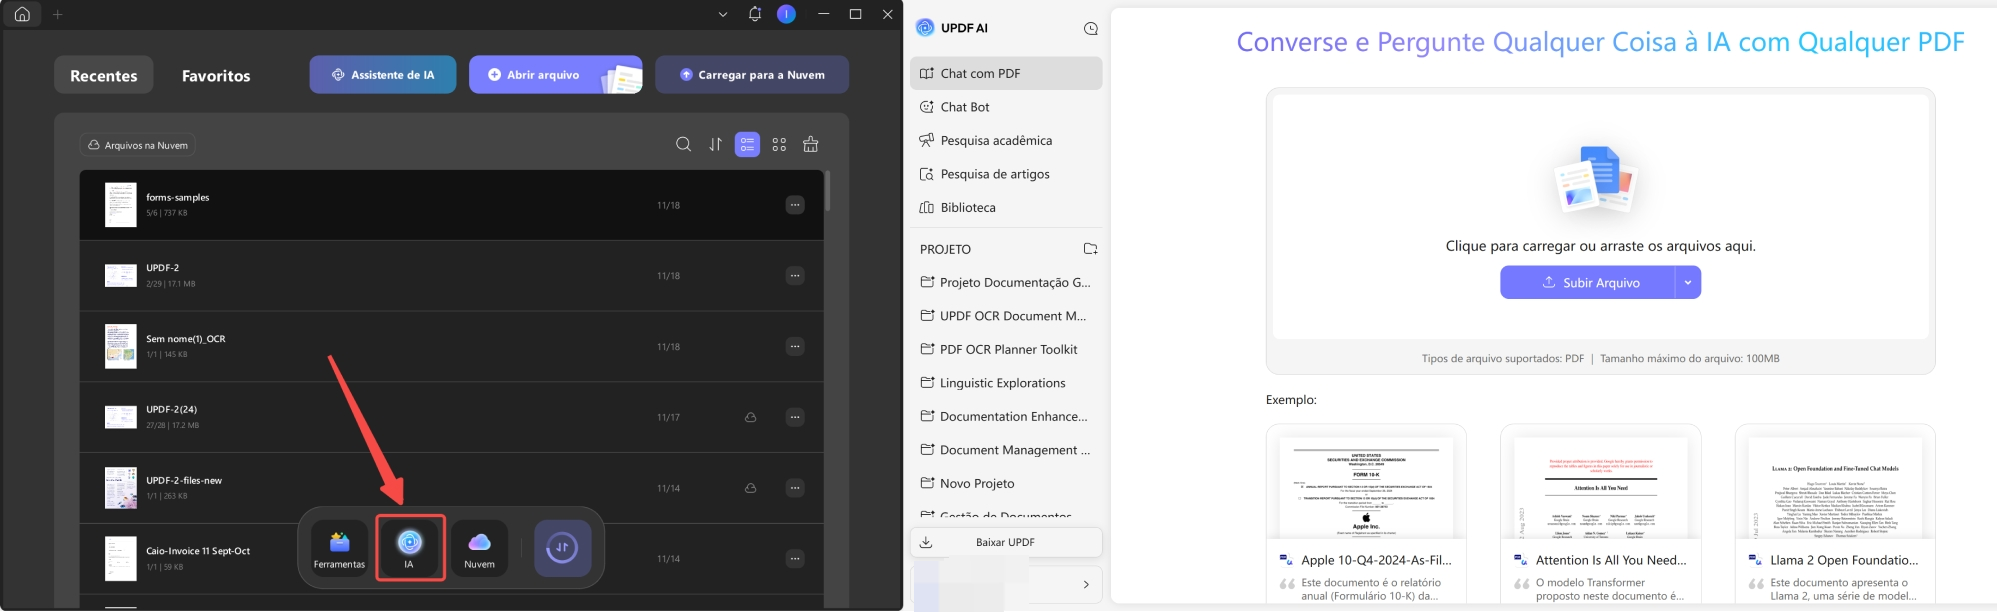Select grid view layout icon
The height and width of the screenshot is (612, 1997).
tap(779, 145)
